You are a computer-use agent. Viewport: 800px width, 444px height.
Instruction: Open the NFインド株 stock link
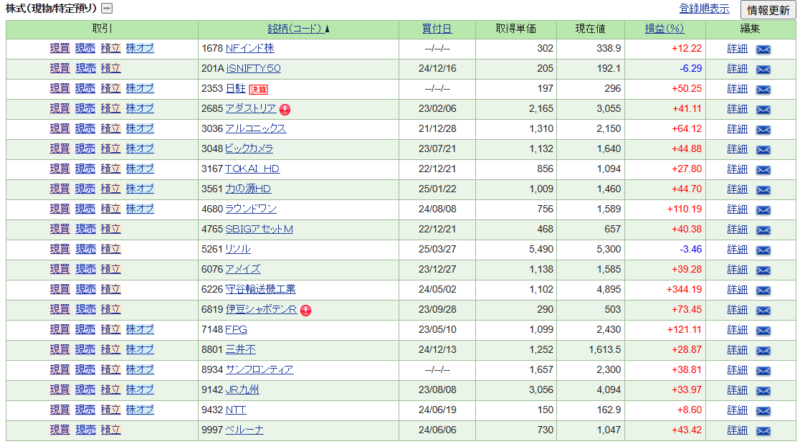click(249, 48)
